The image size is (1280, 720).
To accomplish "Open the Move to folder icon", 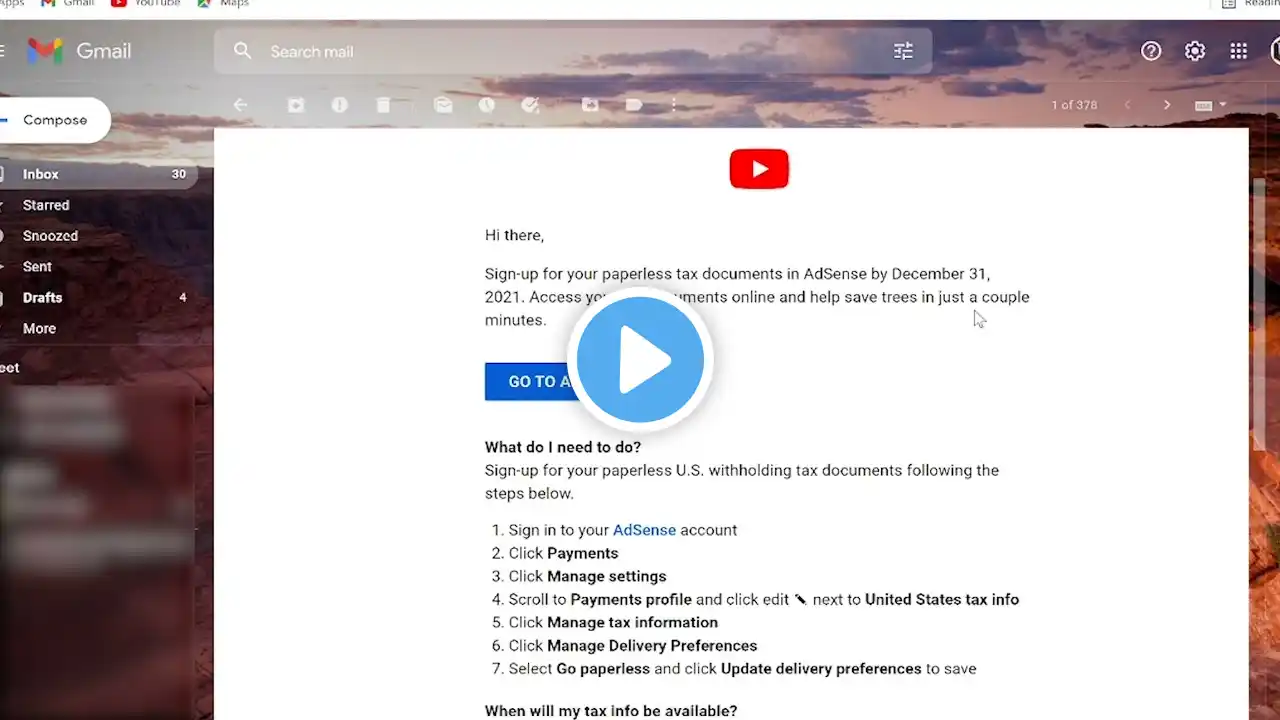I will (590, 105).
